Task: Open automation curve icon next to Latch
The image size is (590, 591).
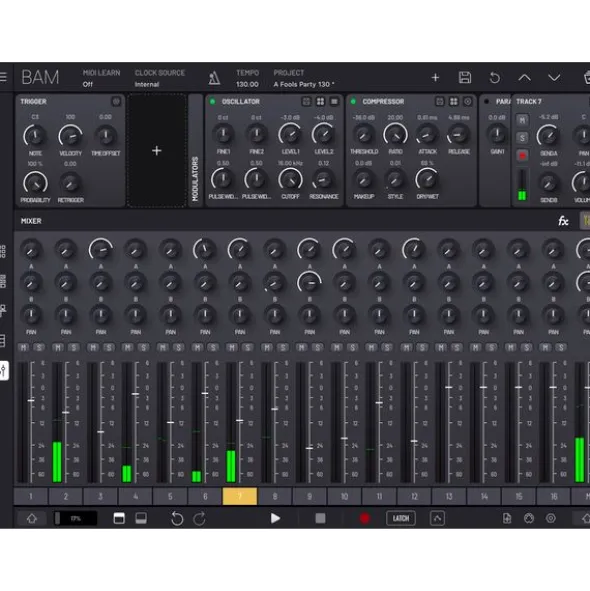Action: [x=437, y=519]
